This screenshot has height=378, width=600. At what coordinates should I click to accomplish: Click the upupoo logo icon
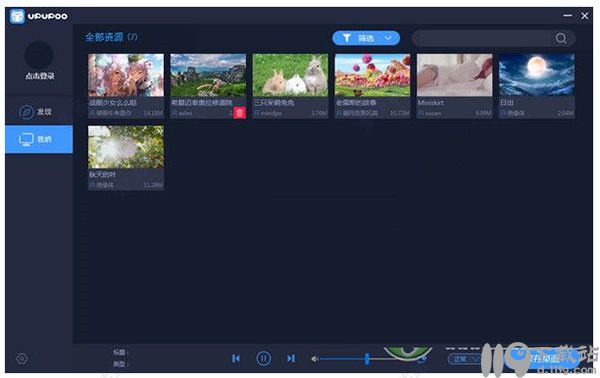click(17, 16)
